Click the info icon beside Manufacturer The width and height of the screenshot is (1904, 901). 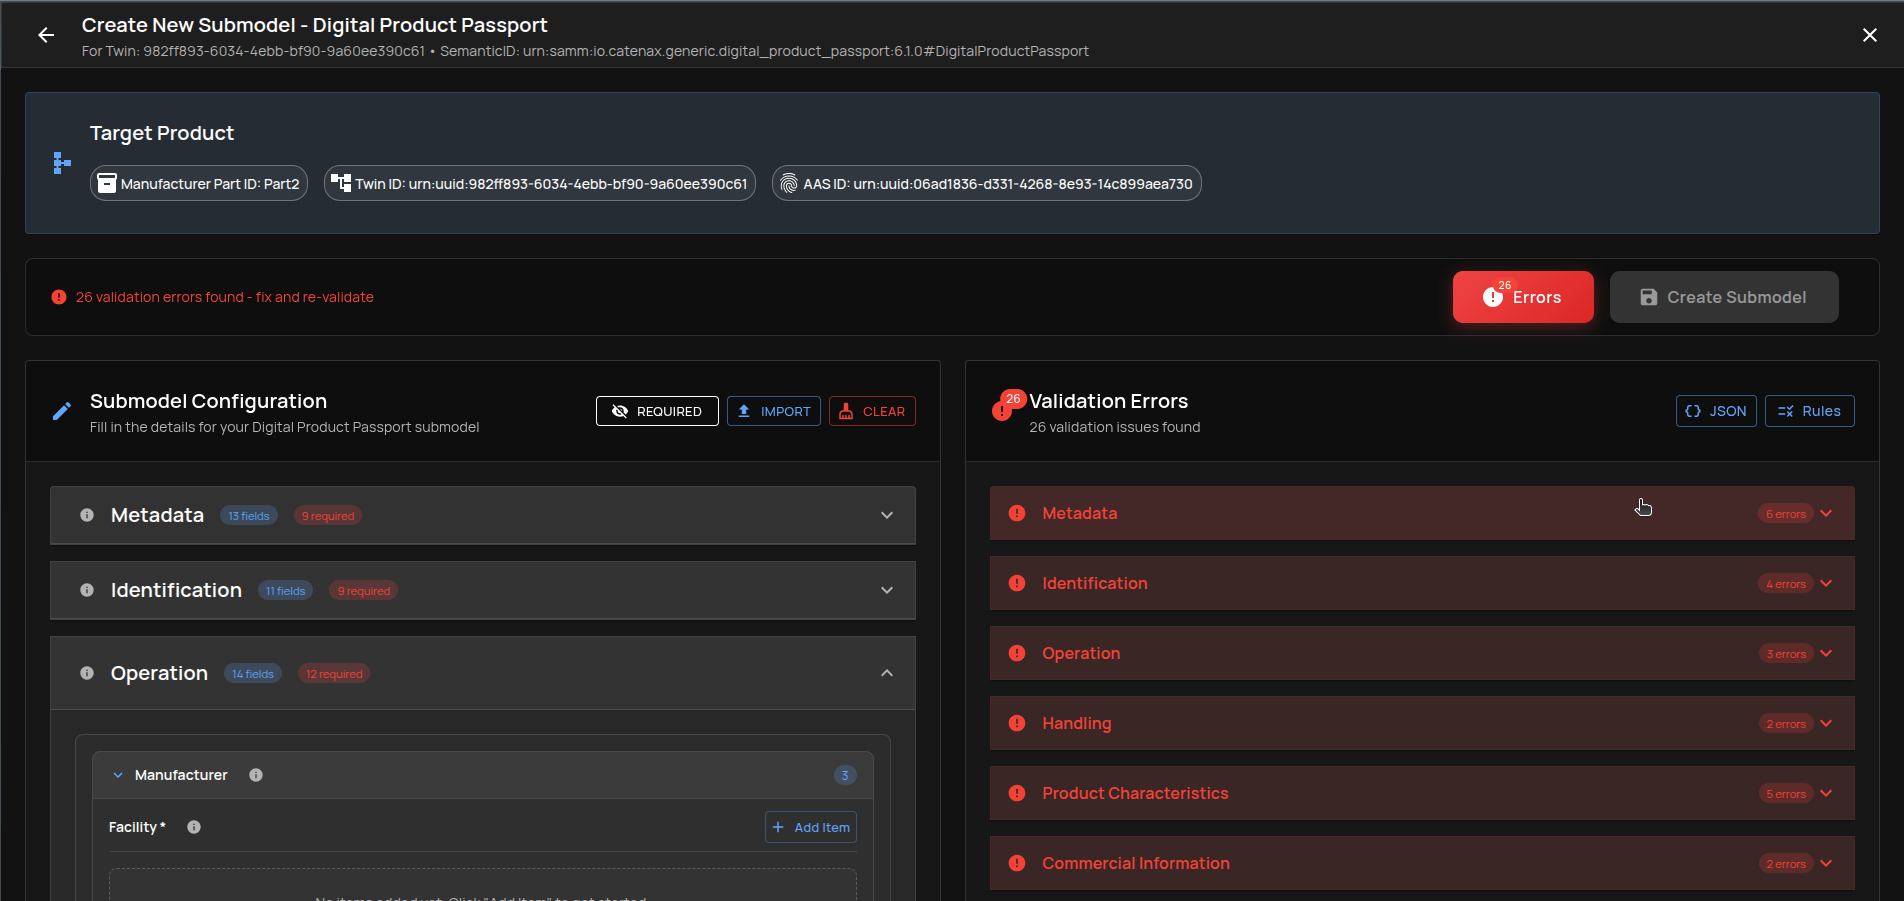(x=255, y=774)
